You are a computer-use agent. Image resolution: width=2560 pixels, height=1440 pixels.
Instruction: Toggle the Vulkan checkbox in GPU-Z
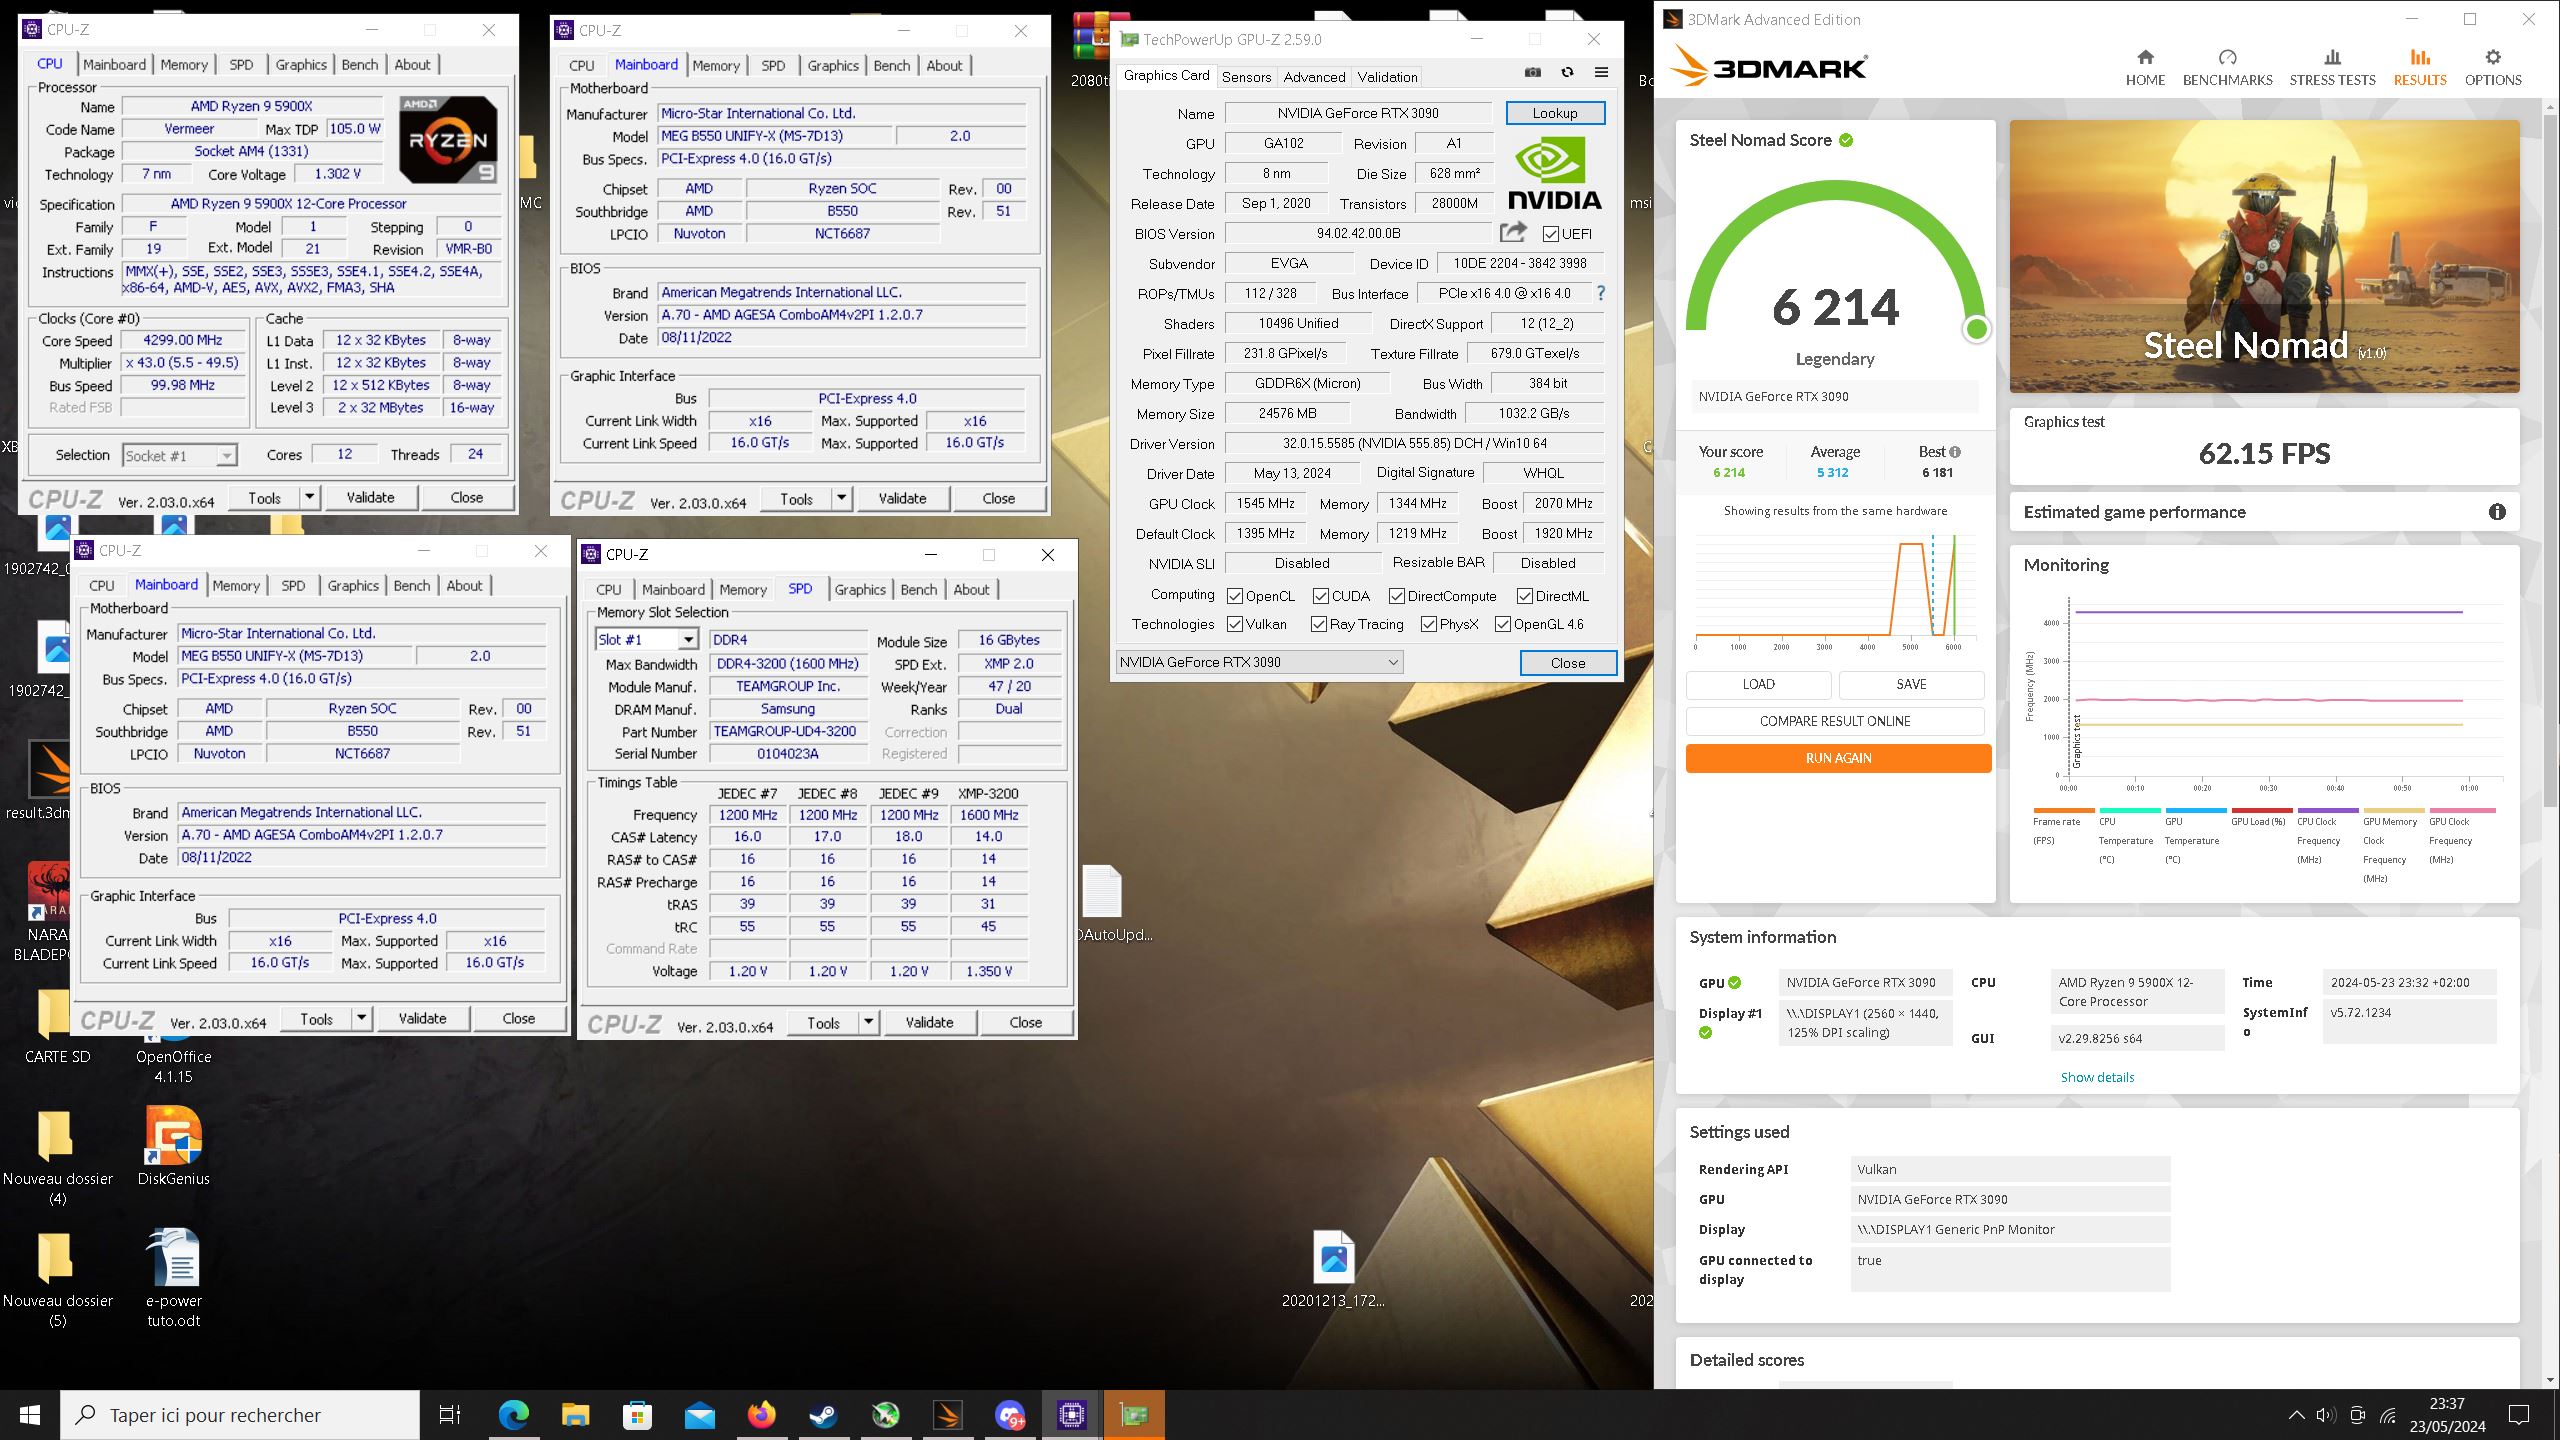tap(1235, 624)
